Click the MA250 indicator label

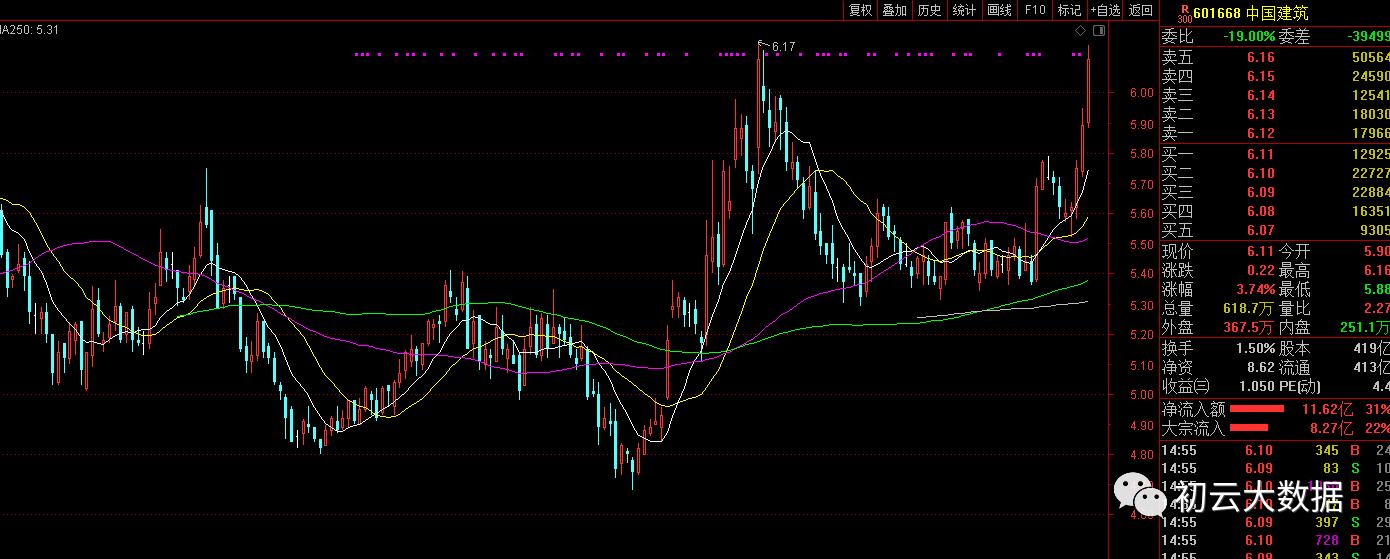[x=30, y=30]
